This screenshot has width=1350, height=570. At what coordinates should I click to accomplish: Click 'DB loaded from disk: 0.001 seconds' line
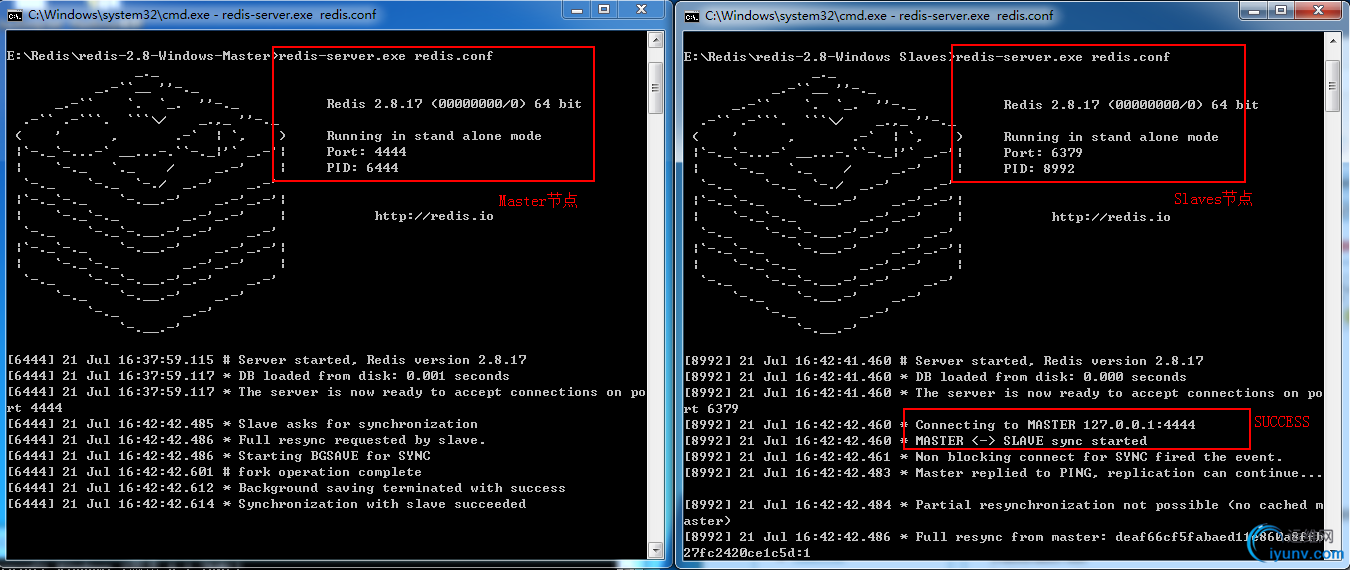pos(259,376)
